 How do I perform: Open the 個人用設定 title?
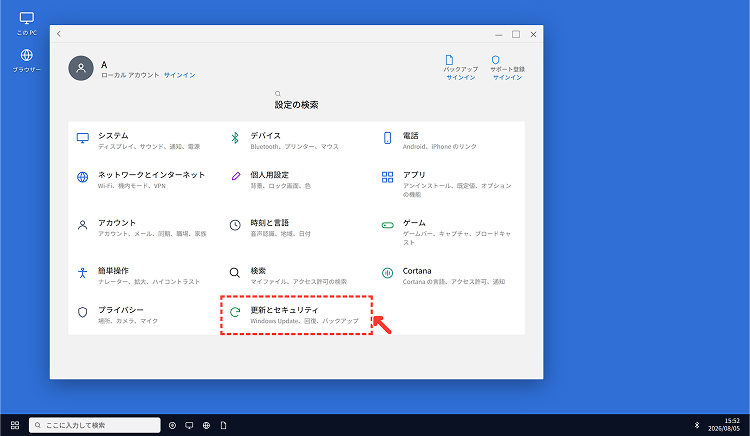[x=269, y=175]
